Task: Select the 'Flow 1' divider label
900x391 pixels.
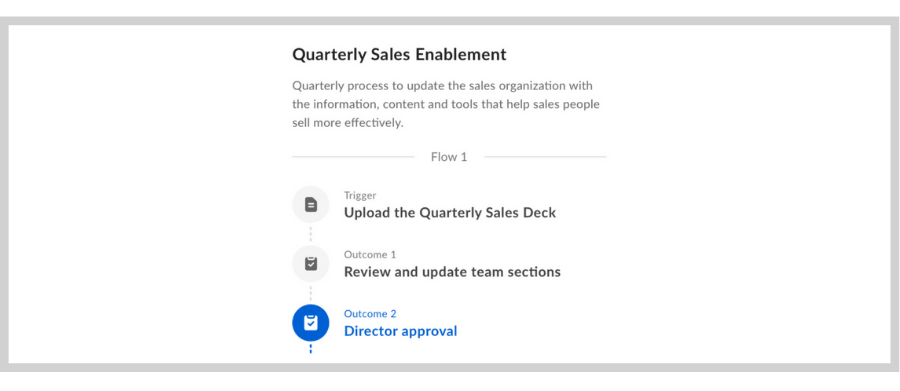Action: point(449,157)
